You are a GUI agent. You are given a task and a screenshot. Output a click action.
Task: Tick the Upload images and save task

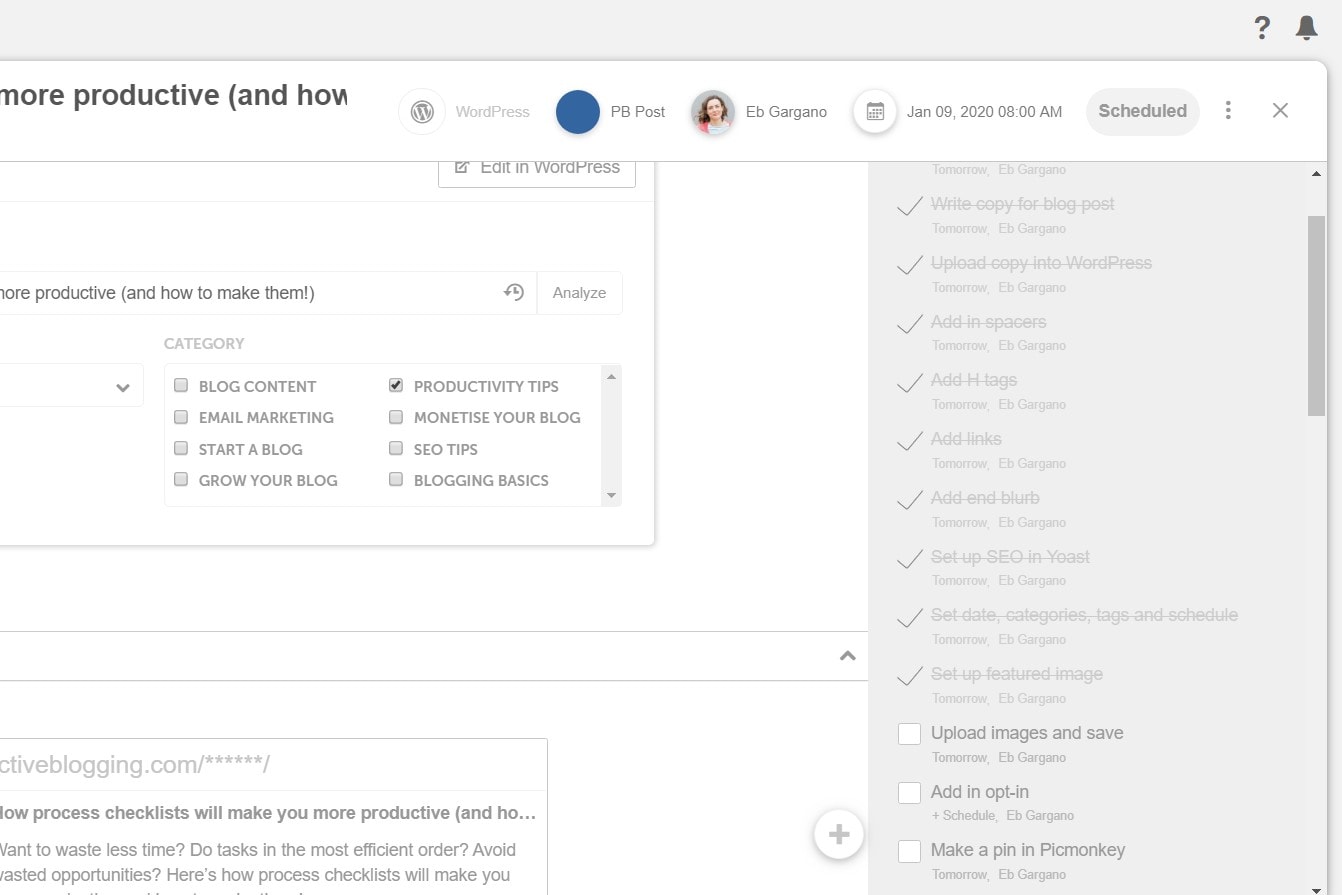point(909,734)
